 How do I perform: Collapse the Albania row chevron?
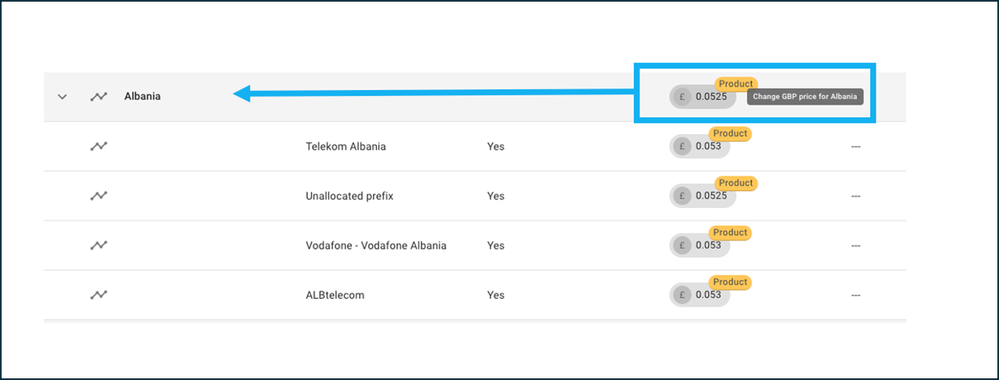pyautogui.click(x=62, y=97)
